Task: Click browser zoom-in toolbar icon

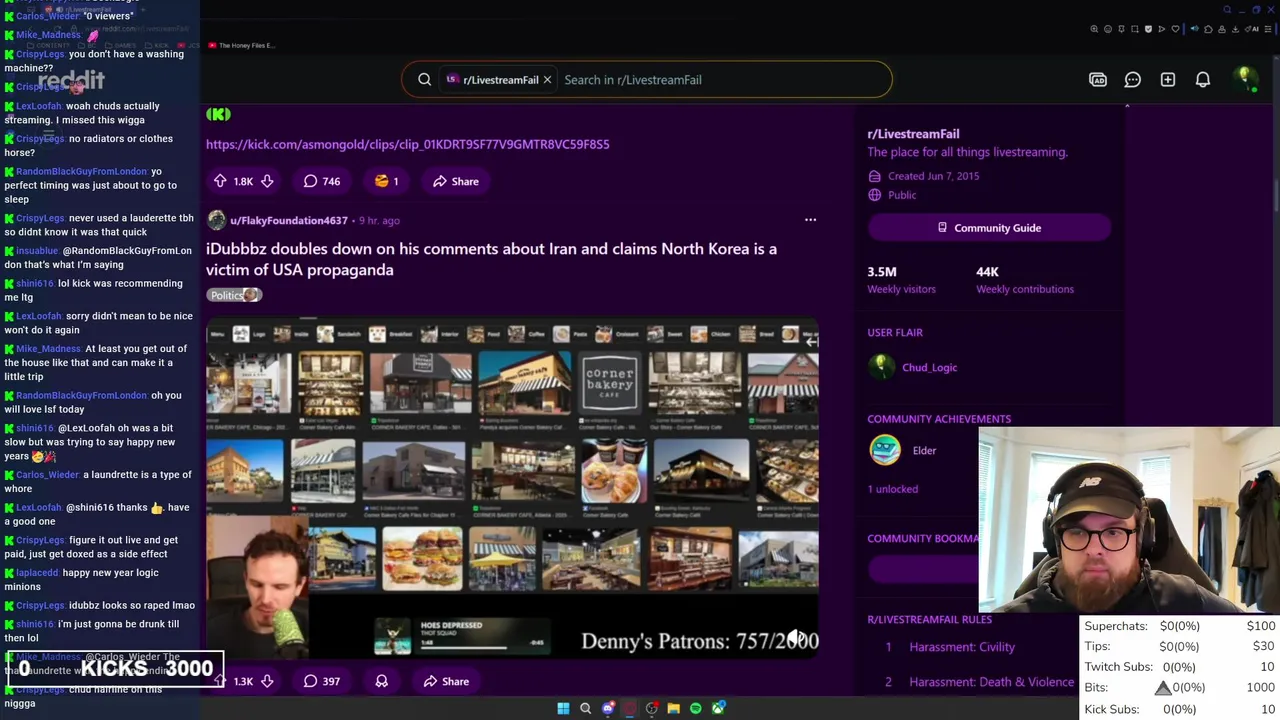Action: 1094,29
